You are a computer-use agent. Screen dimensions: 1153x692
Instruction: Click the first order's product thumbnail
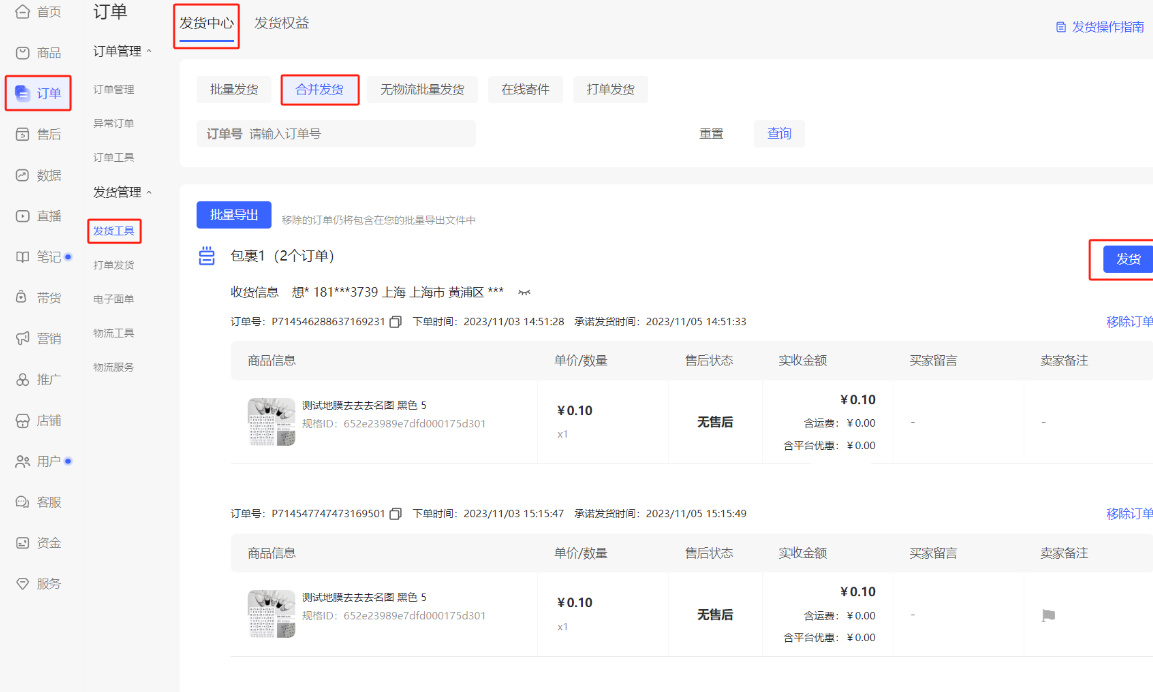click(x=271, y=422)
